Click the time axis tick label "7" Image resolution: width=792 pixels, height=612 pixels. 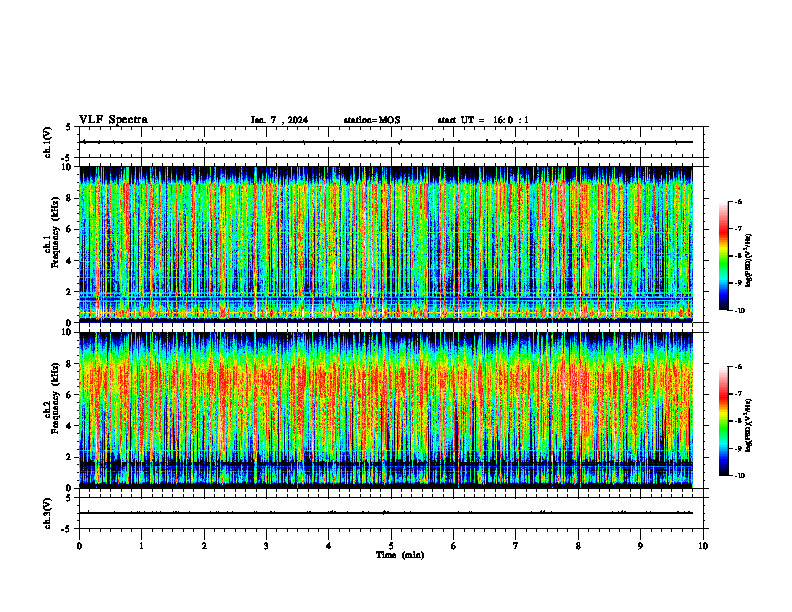pyautogui.click(x=516, y=546)
